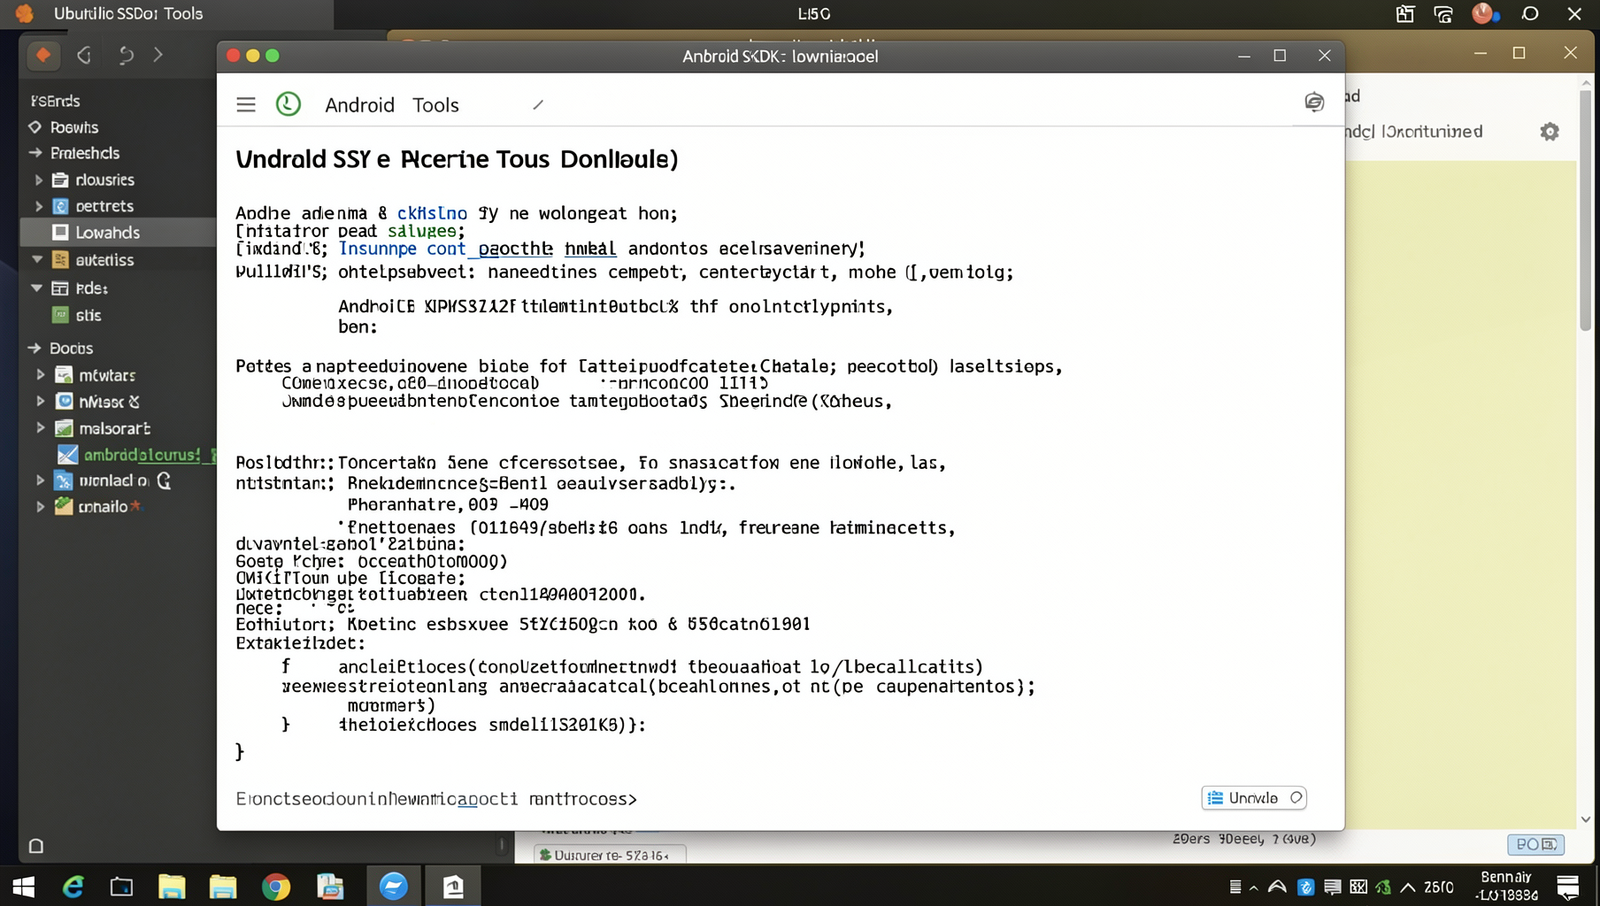Click the clock showing Sennaiy on taskbar
The image size is (1600, 906).
1506,886
